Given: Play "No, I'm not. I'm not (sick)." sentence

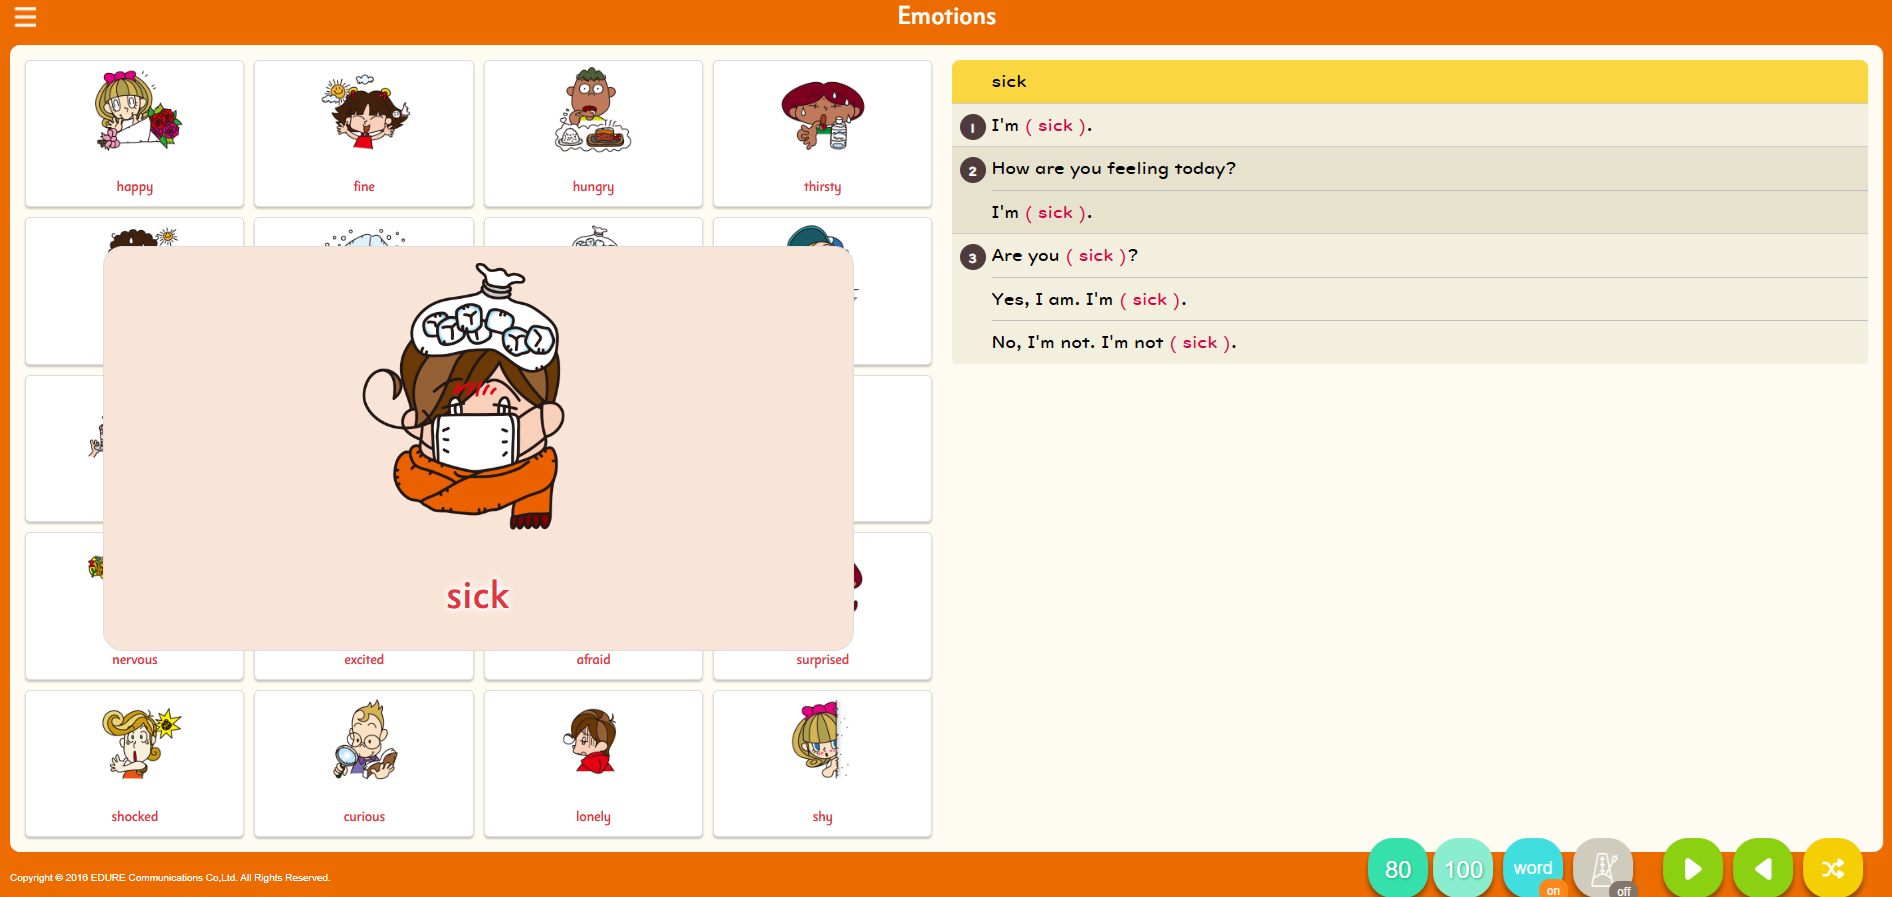Looking at the screenshot, I should (x=1410, y=342).
